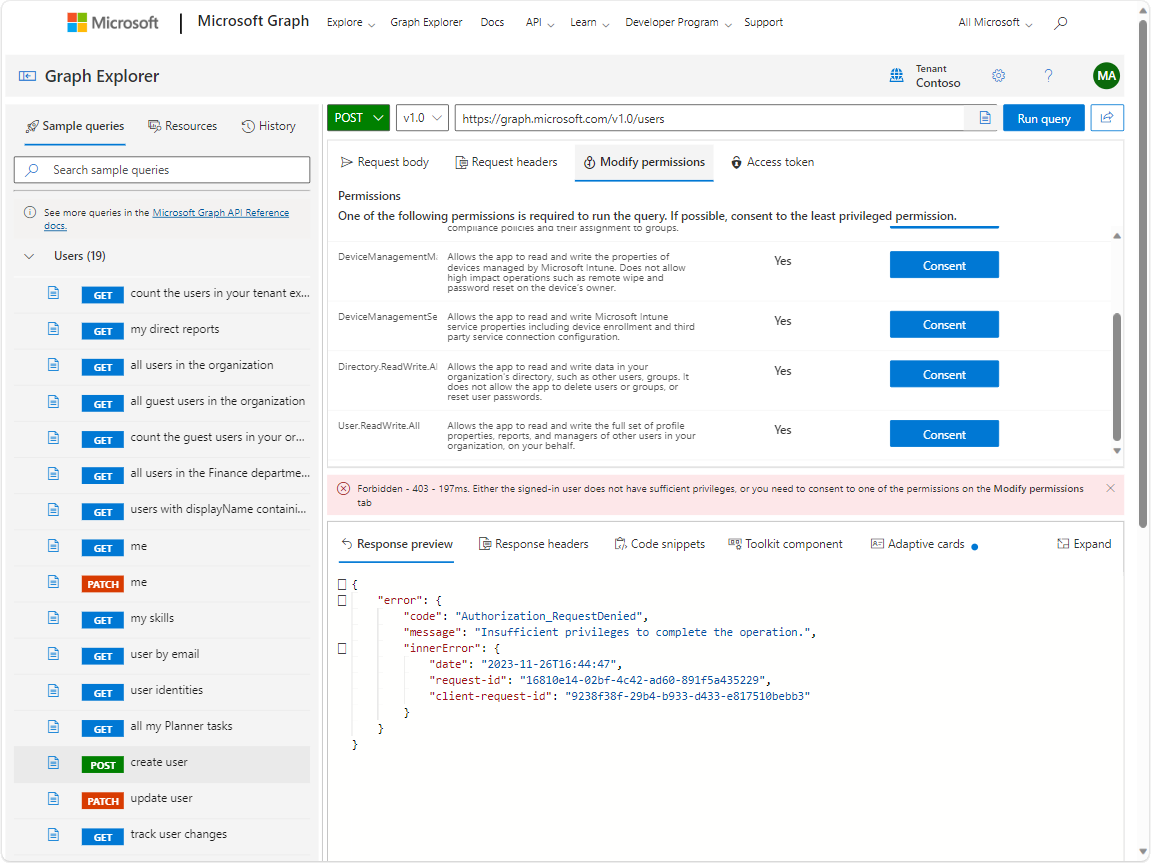This screenshot has width=1151, height=863.
Task: Collapse the Users (19) group
Action: pos(29,256)
